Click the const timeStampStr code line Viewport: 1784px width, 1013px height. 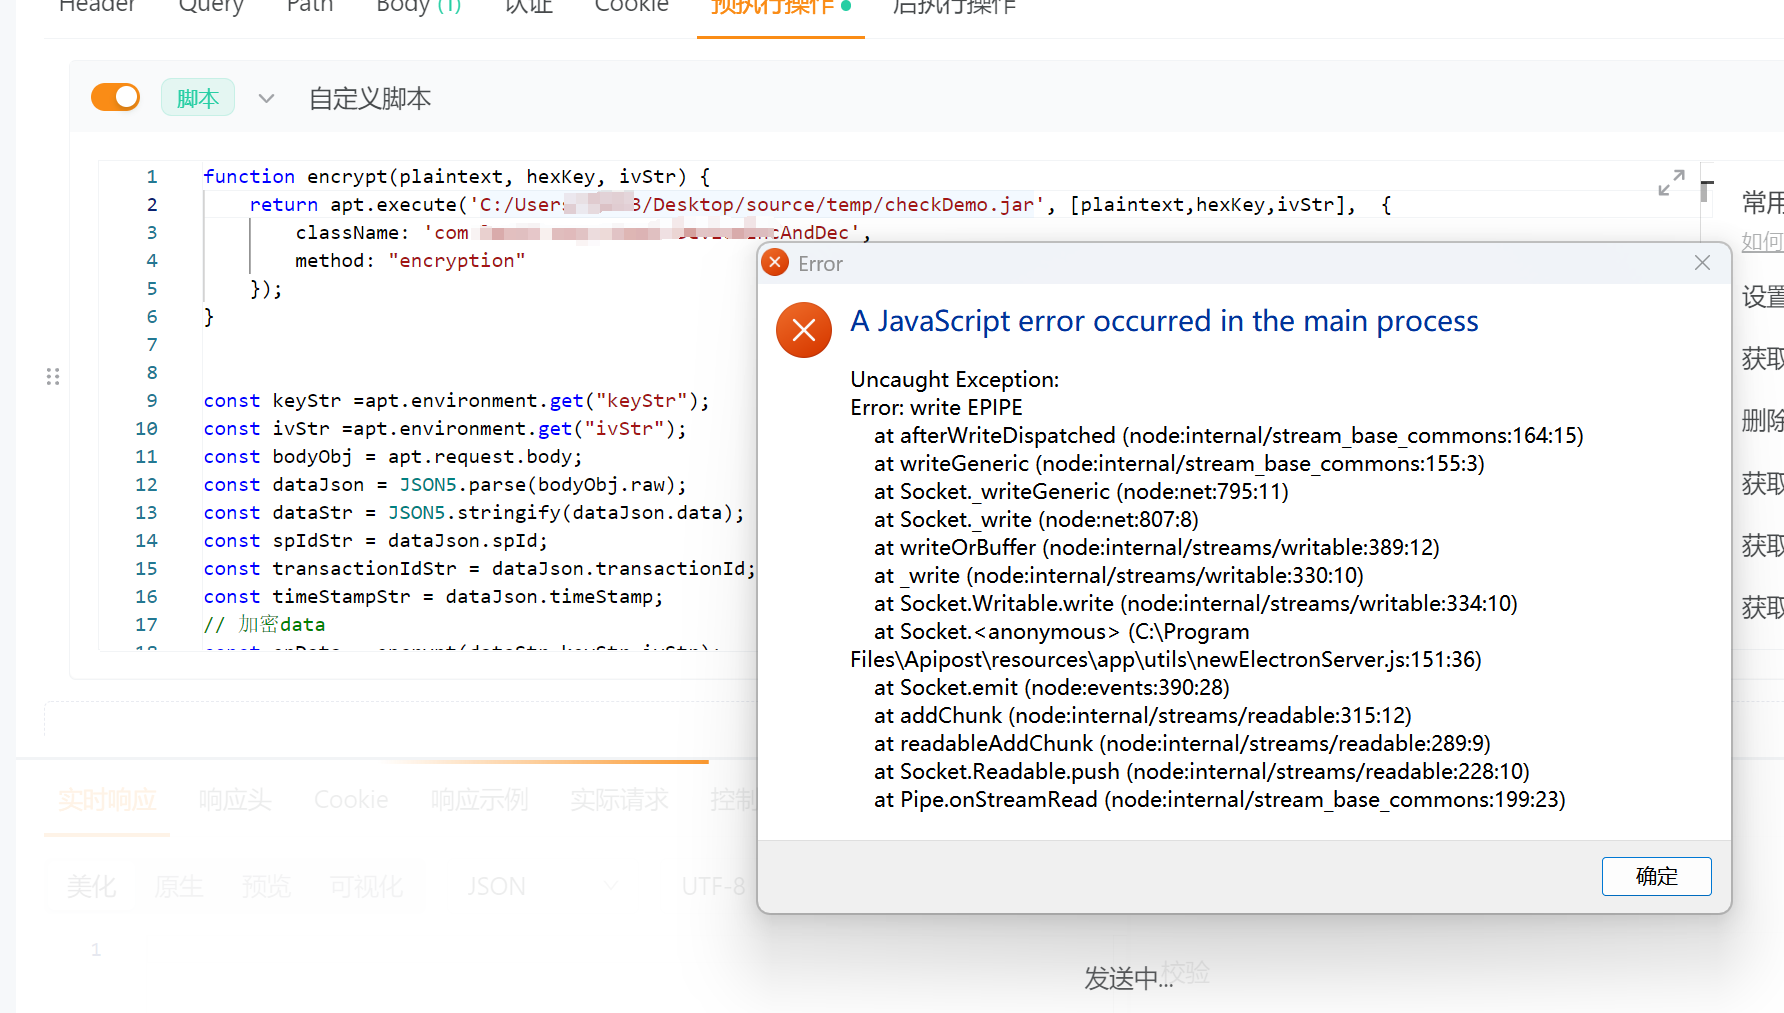[433, 597]
